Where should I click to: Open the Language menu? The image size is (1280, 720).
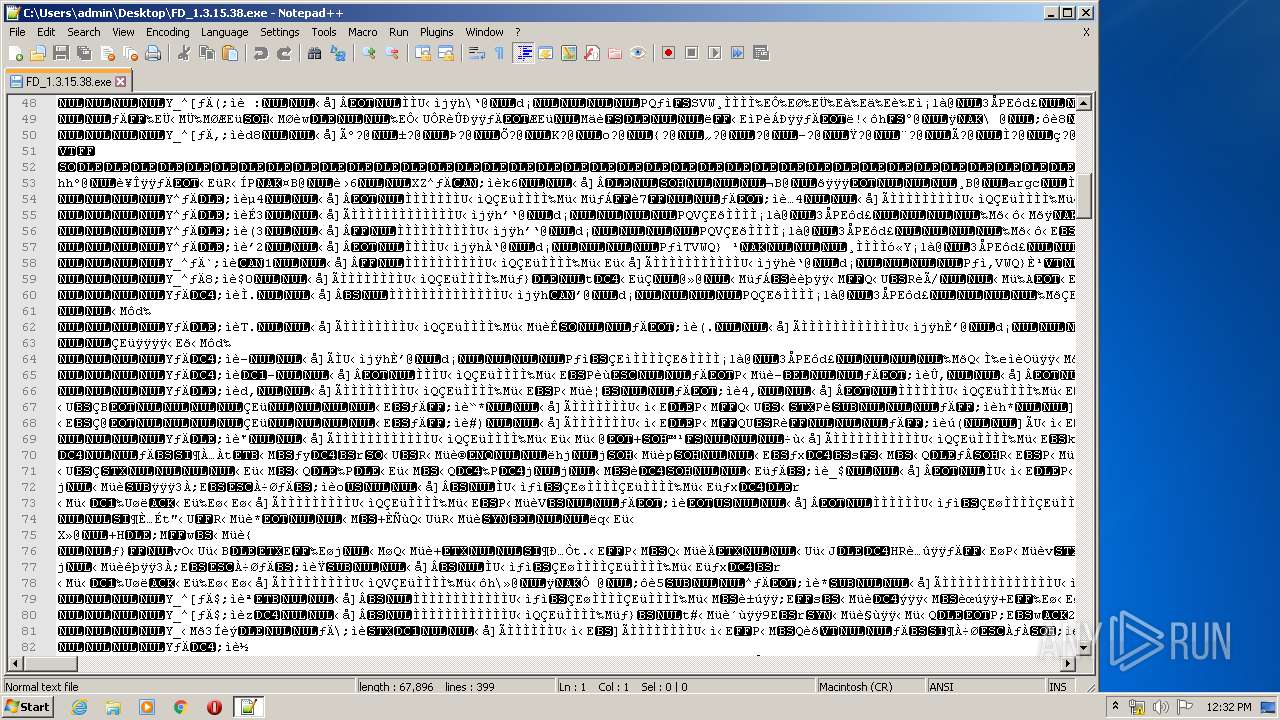224,32
